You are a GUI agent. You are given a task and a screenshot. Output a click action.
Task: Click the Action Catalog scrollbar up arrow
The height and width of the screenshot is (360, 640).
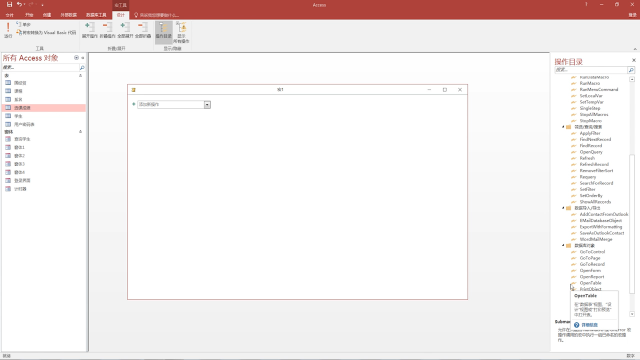(x=632, y=79)
